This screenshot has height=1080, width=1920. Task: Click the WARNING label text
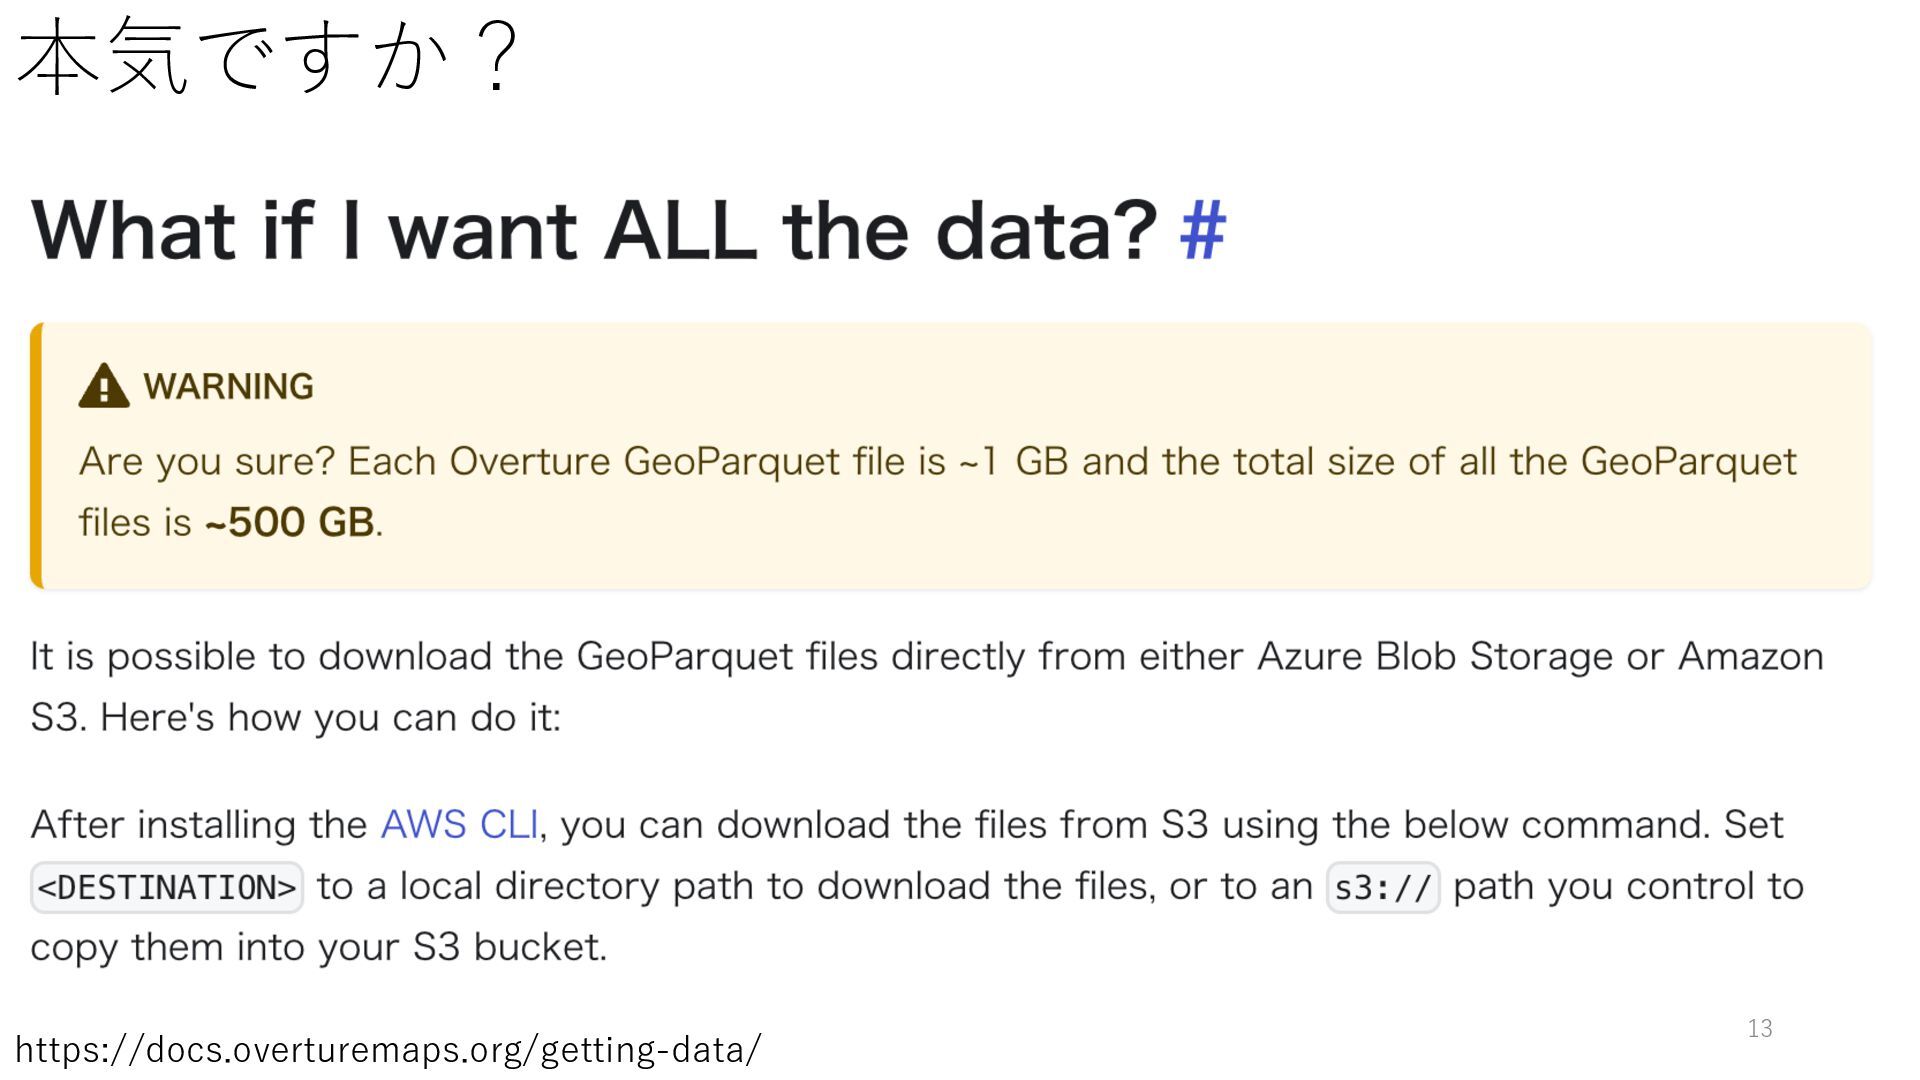pos(228,387)
